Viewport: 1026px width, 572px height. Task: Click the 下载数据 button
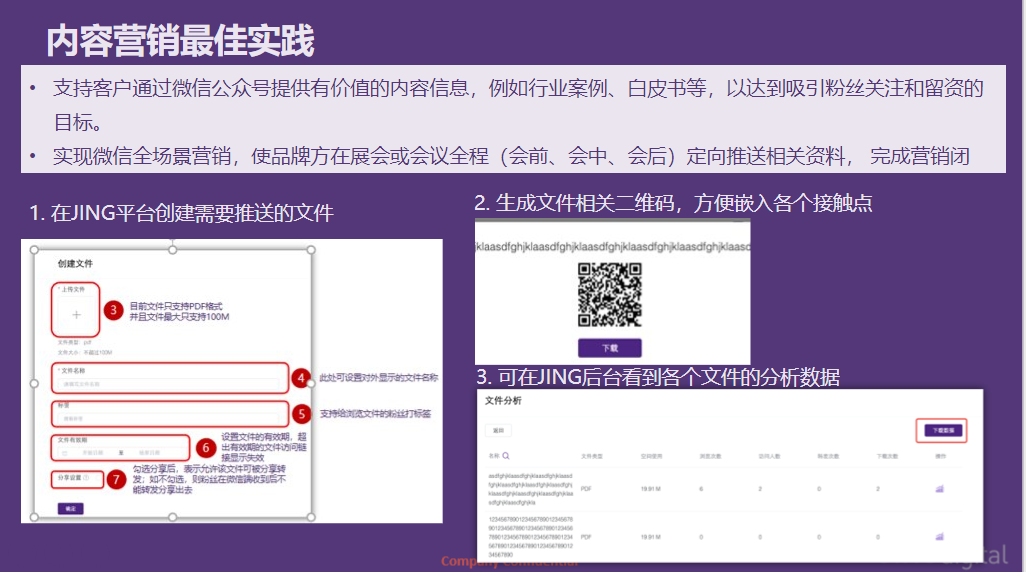941,430
